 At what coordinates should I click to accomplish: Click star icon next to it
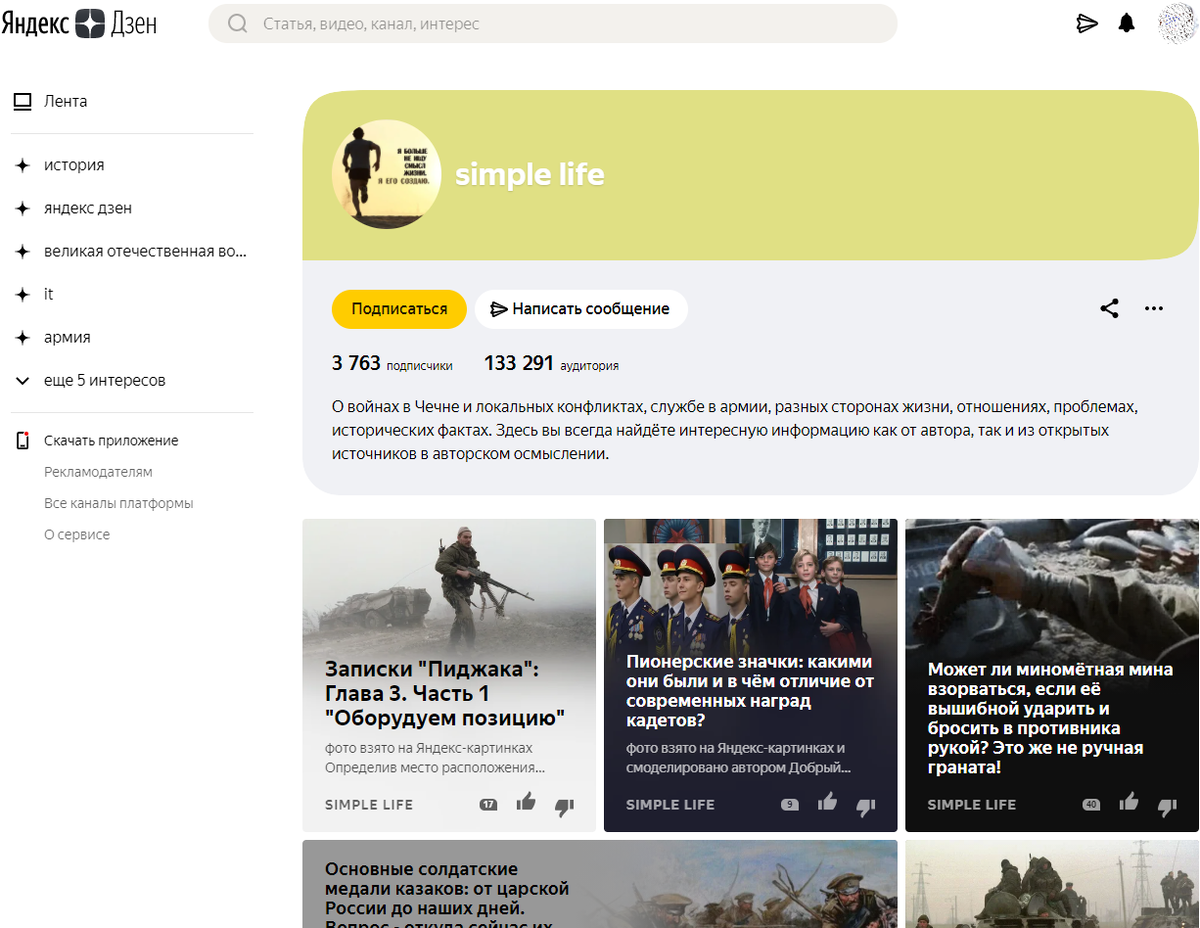[x=22, y=294]
